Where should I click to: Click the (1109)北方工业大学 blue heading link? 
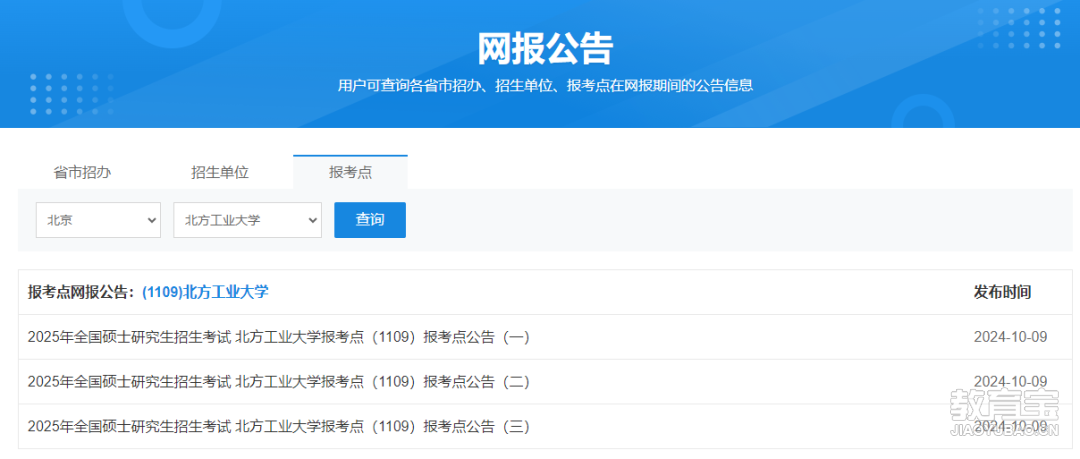click(x=205, y=292)
